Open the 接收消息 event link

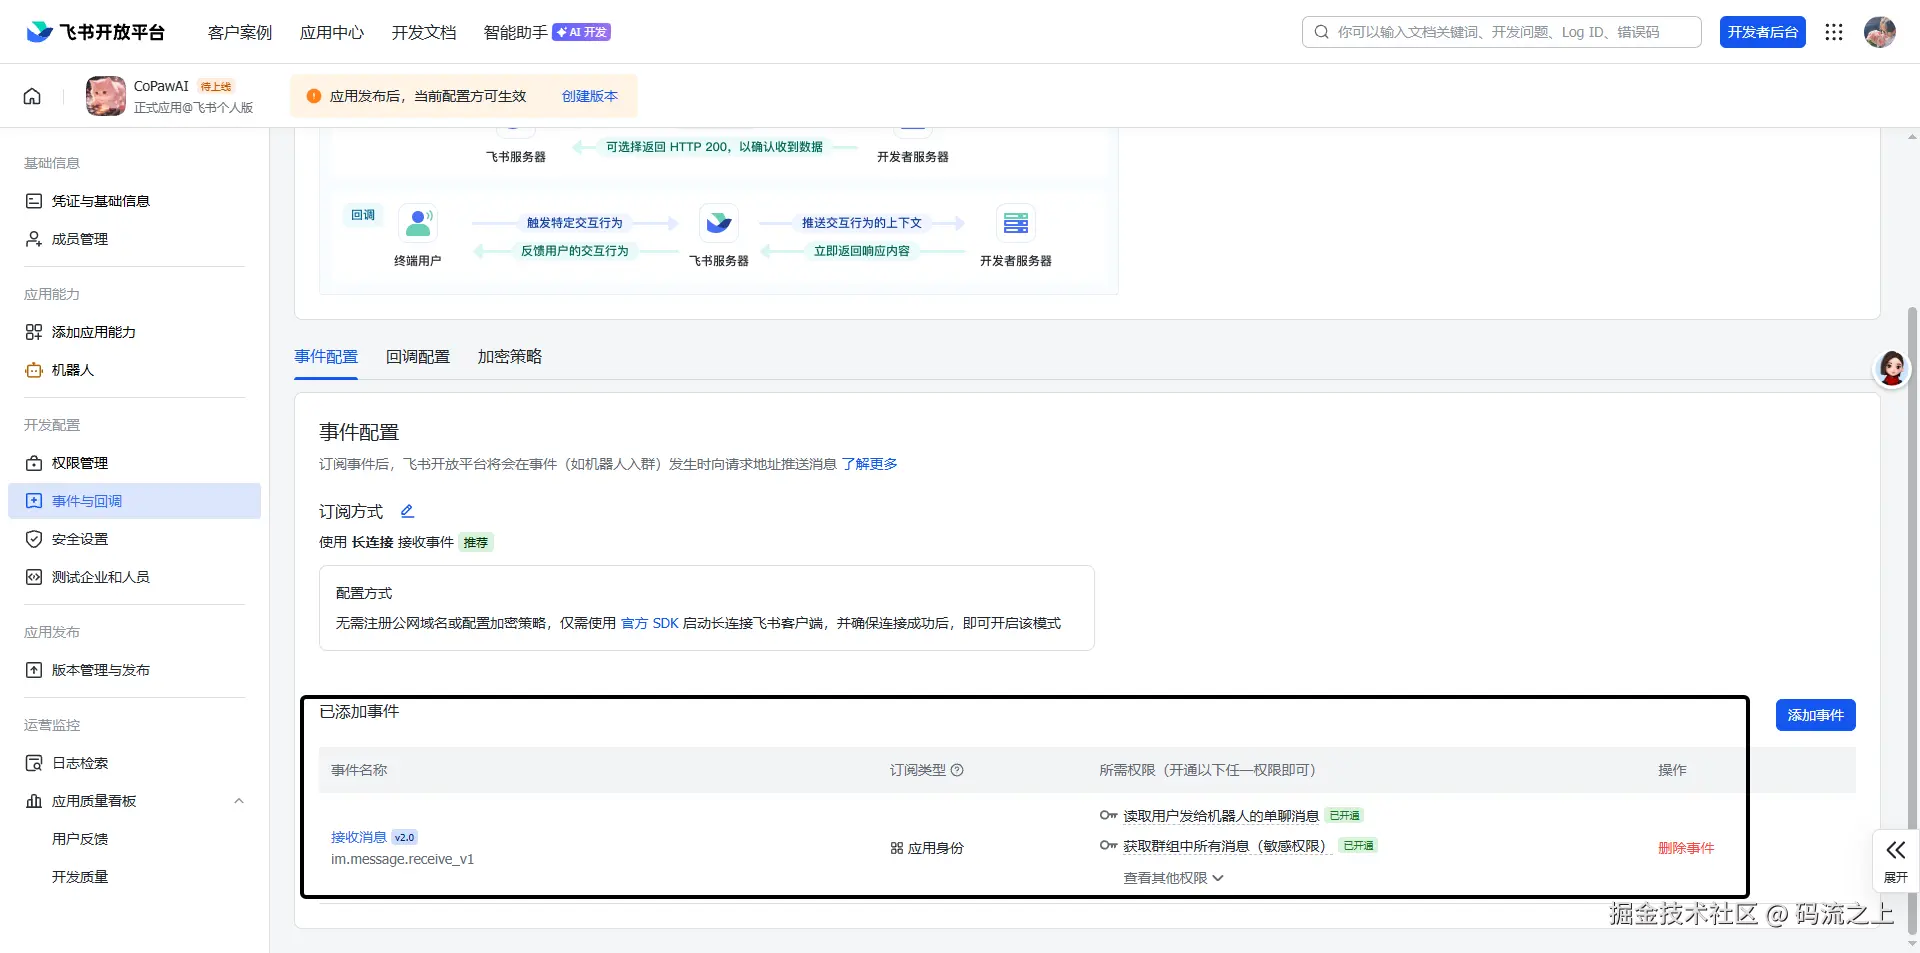359,837
